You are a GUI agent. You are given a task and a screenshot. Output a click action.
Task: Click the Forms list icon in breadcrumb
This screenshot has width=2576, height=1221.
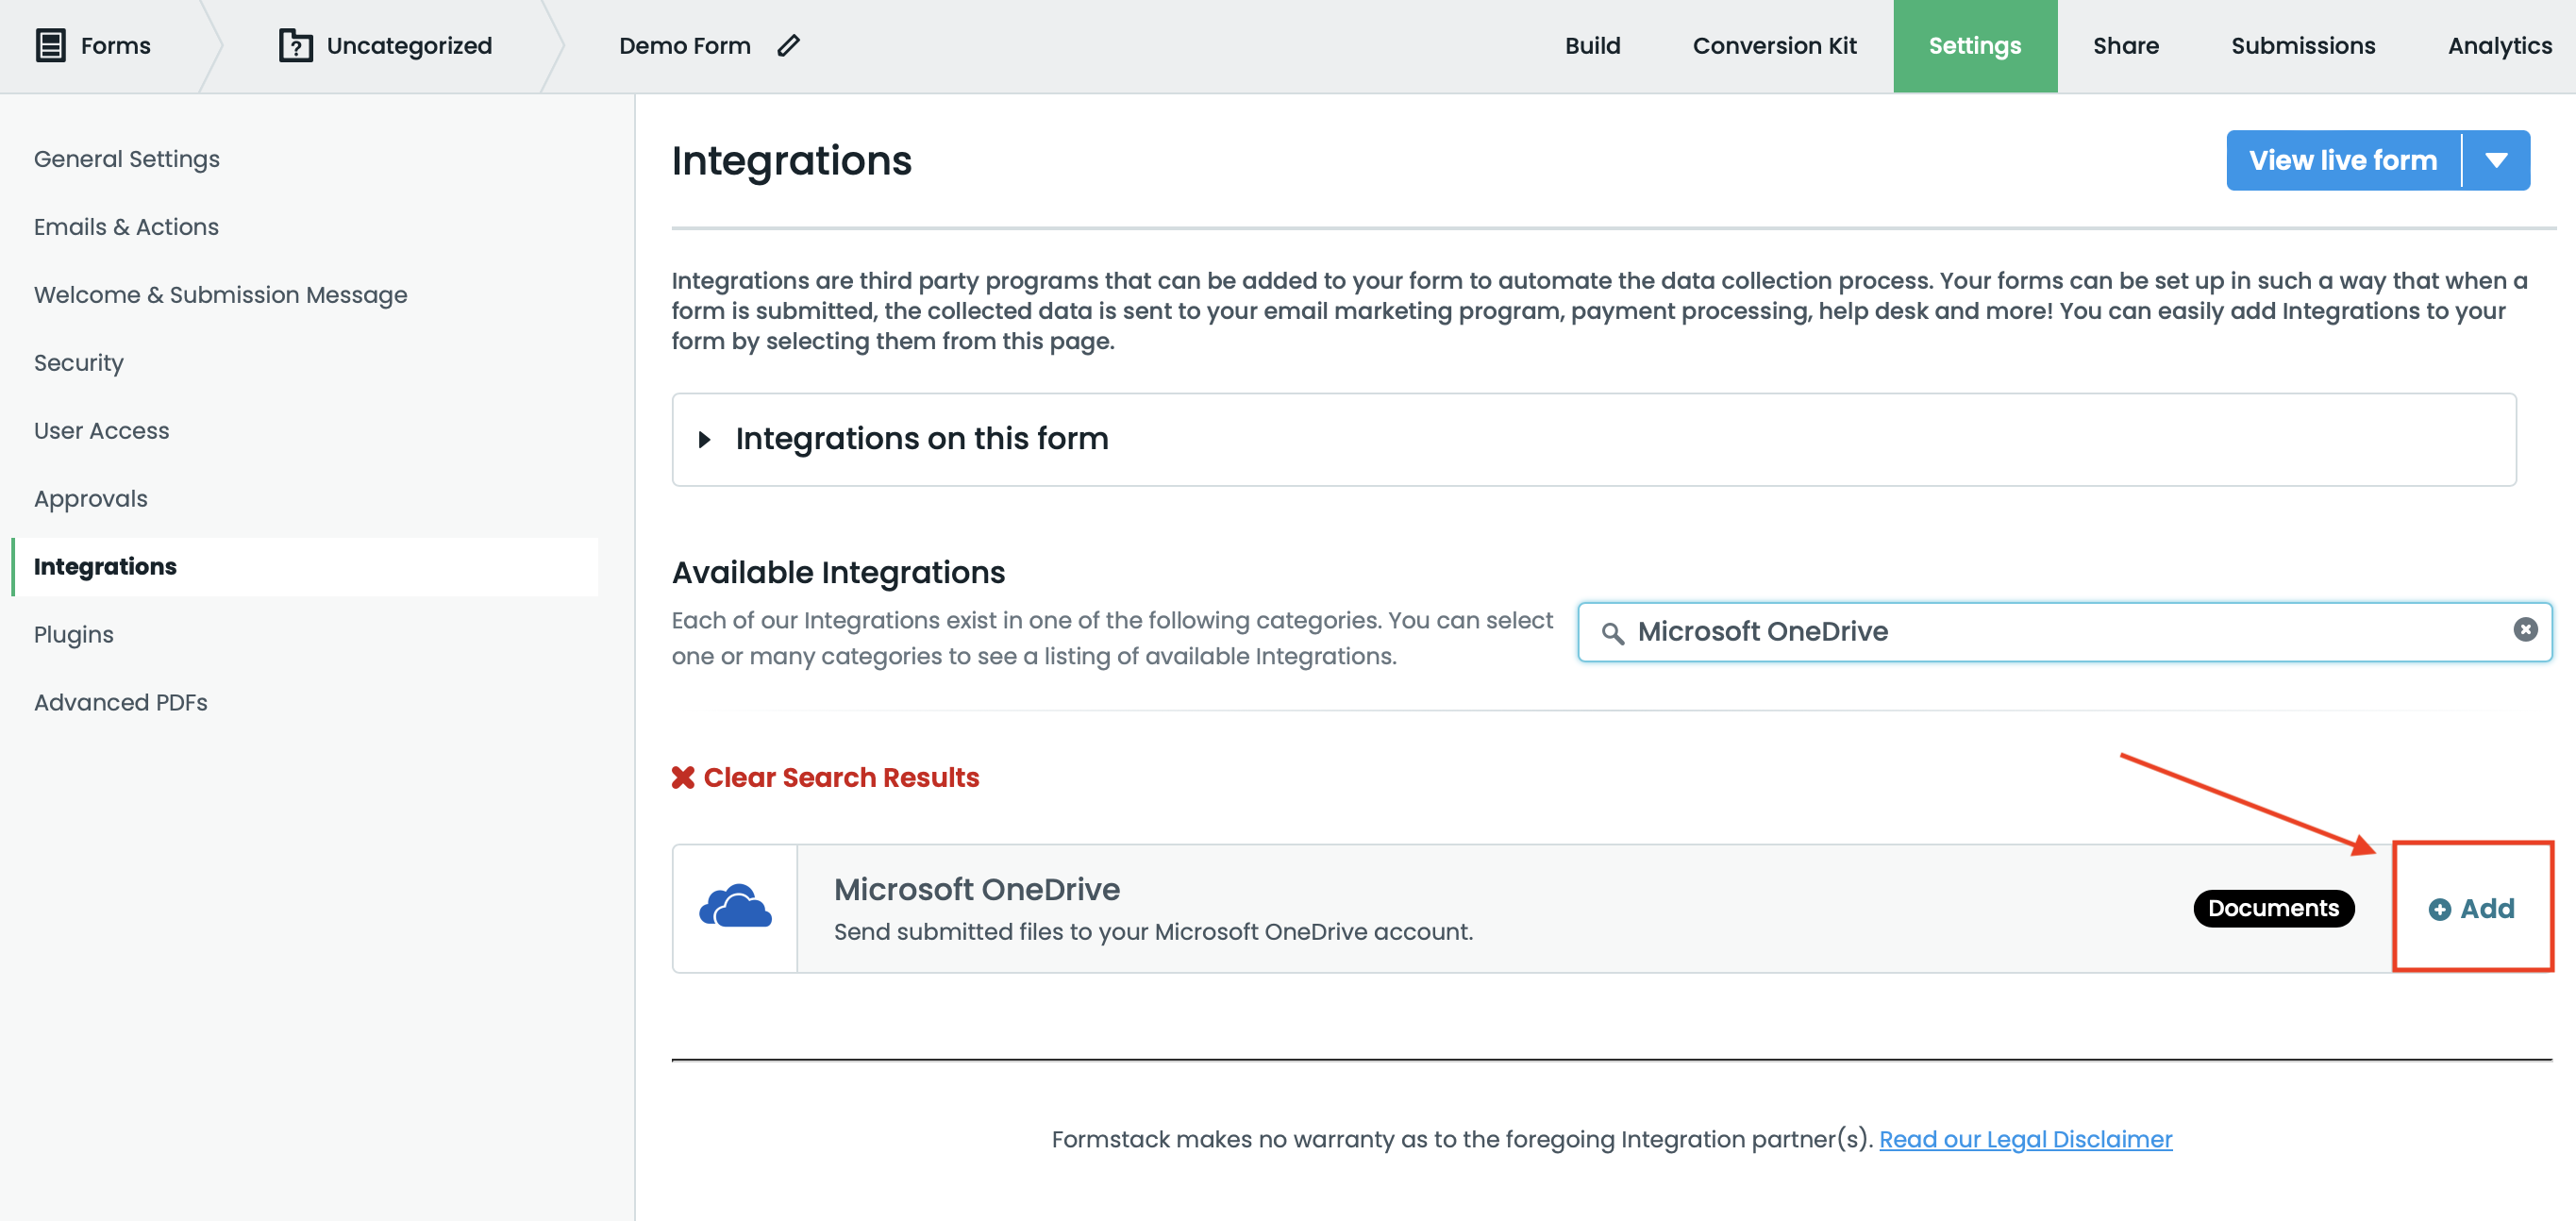tap(50, 45)
